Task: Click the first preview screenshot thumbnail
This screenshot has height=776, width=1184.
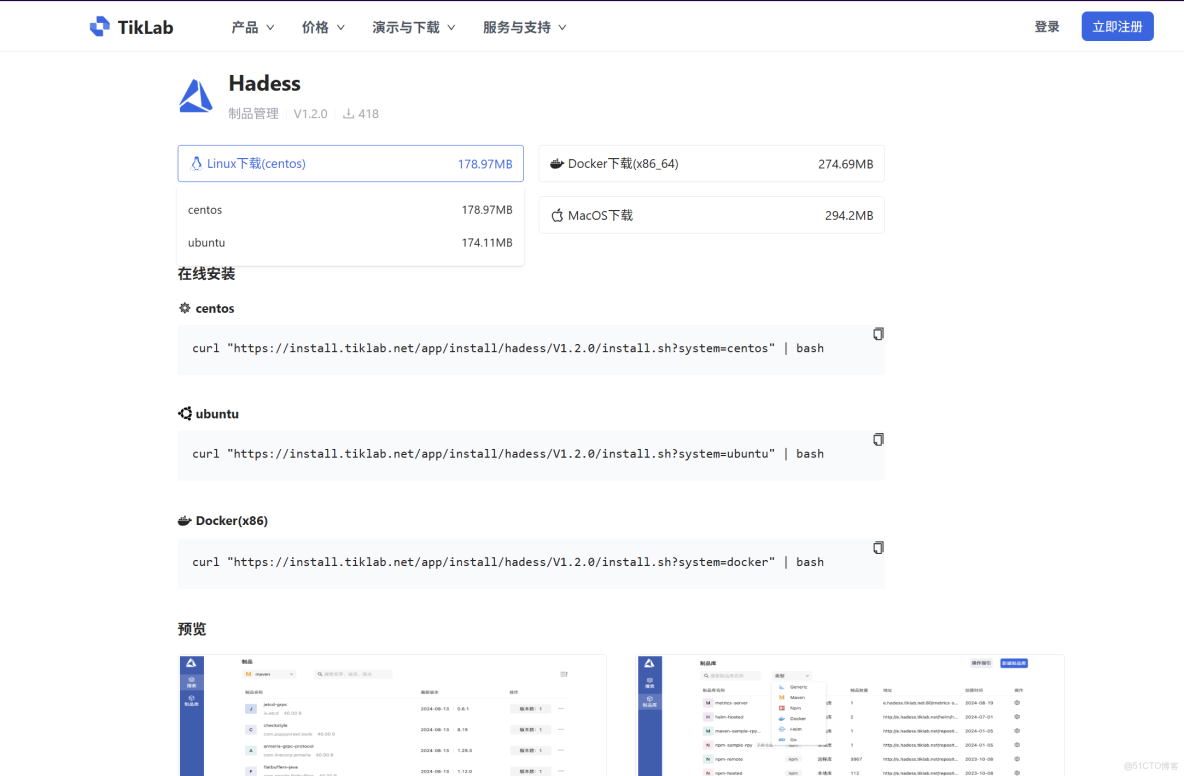Action: tap(392, 716)
